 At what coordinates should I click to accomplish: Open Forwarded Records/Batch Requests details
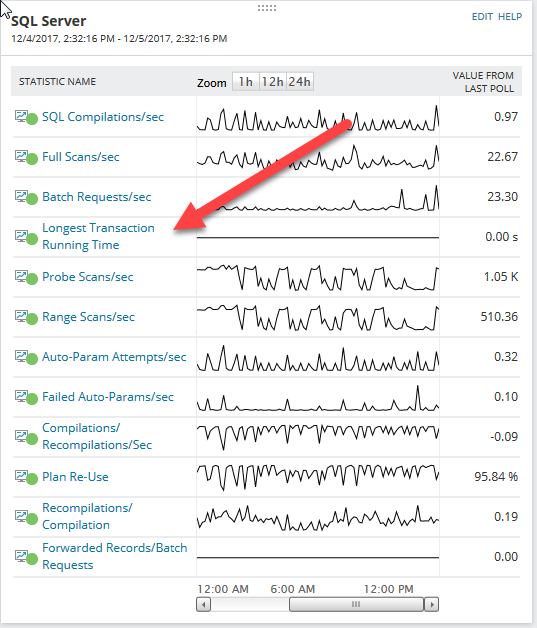tap(115, 556)
